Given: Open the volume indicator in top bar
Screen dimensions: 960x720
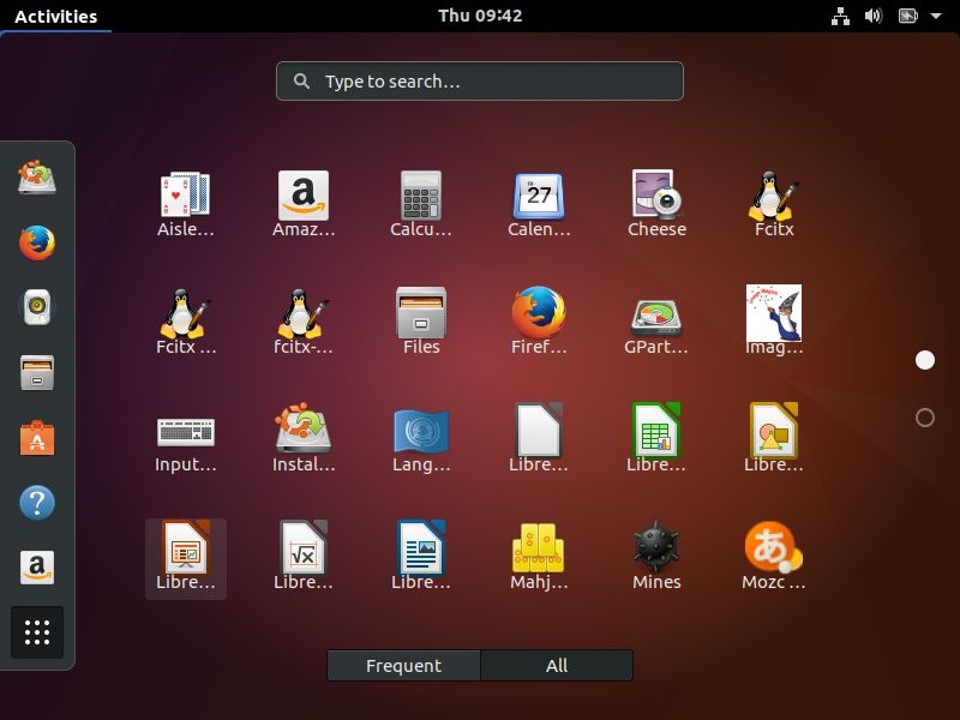Looking at the screenshot, I should pos(873,16).
